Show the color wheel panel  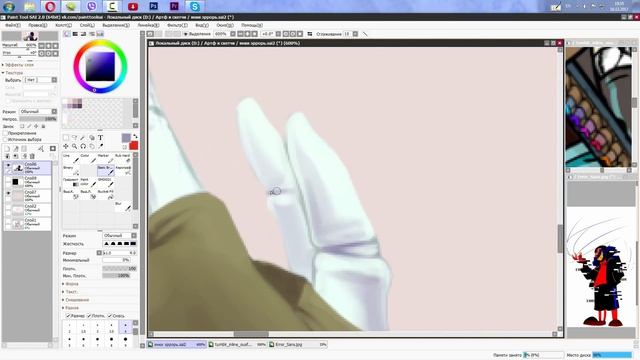(x=67, y=34)
